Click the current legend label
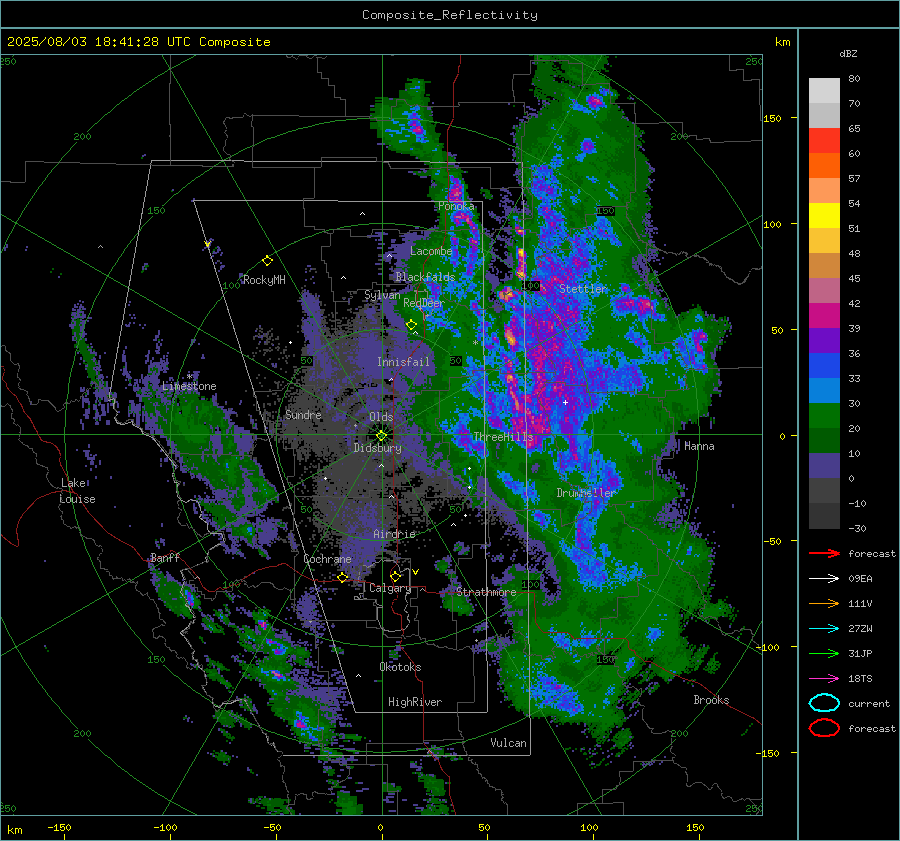Image resolution: width=900 pixels, height=841 pixels. 869,704
